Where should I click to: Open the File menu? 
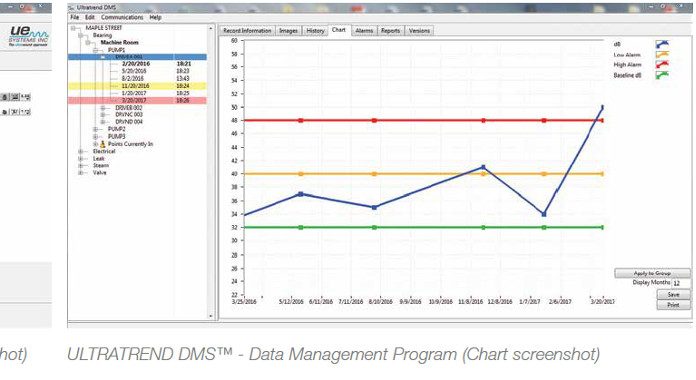point(75,17)
